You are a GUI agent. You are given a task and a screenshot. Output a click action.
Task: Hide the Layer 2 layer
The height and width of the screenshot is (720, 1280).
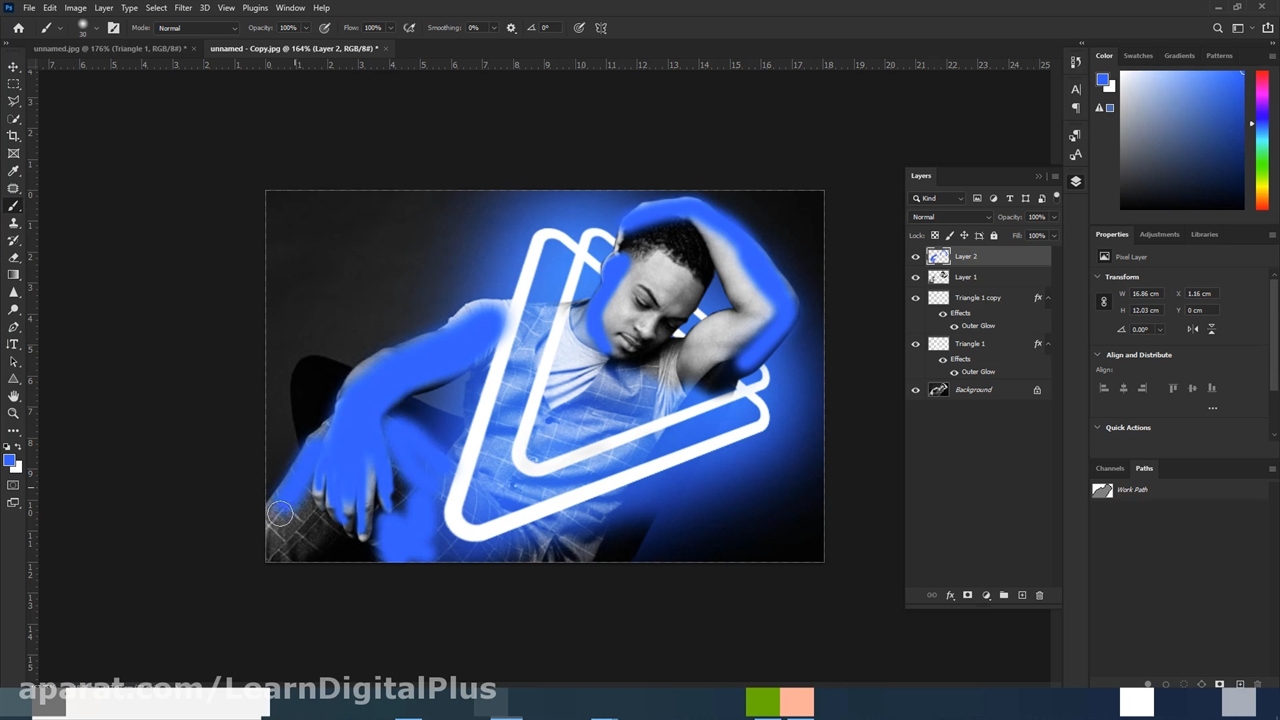(915, 257)
